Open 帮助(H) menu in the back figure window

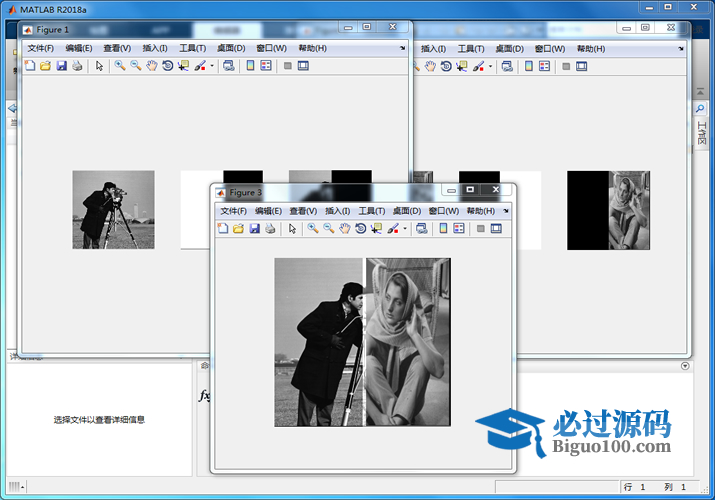tap(591, 48)
